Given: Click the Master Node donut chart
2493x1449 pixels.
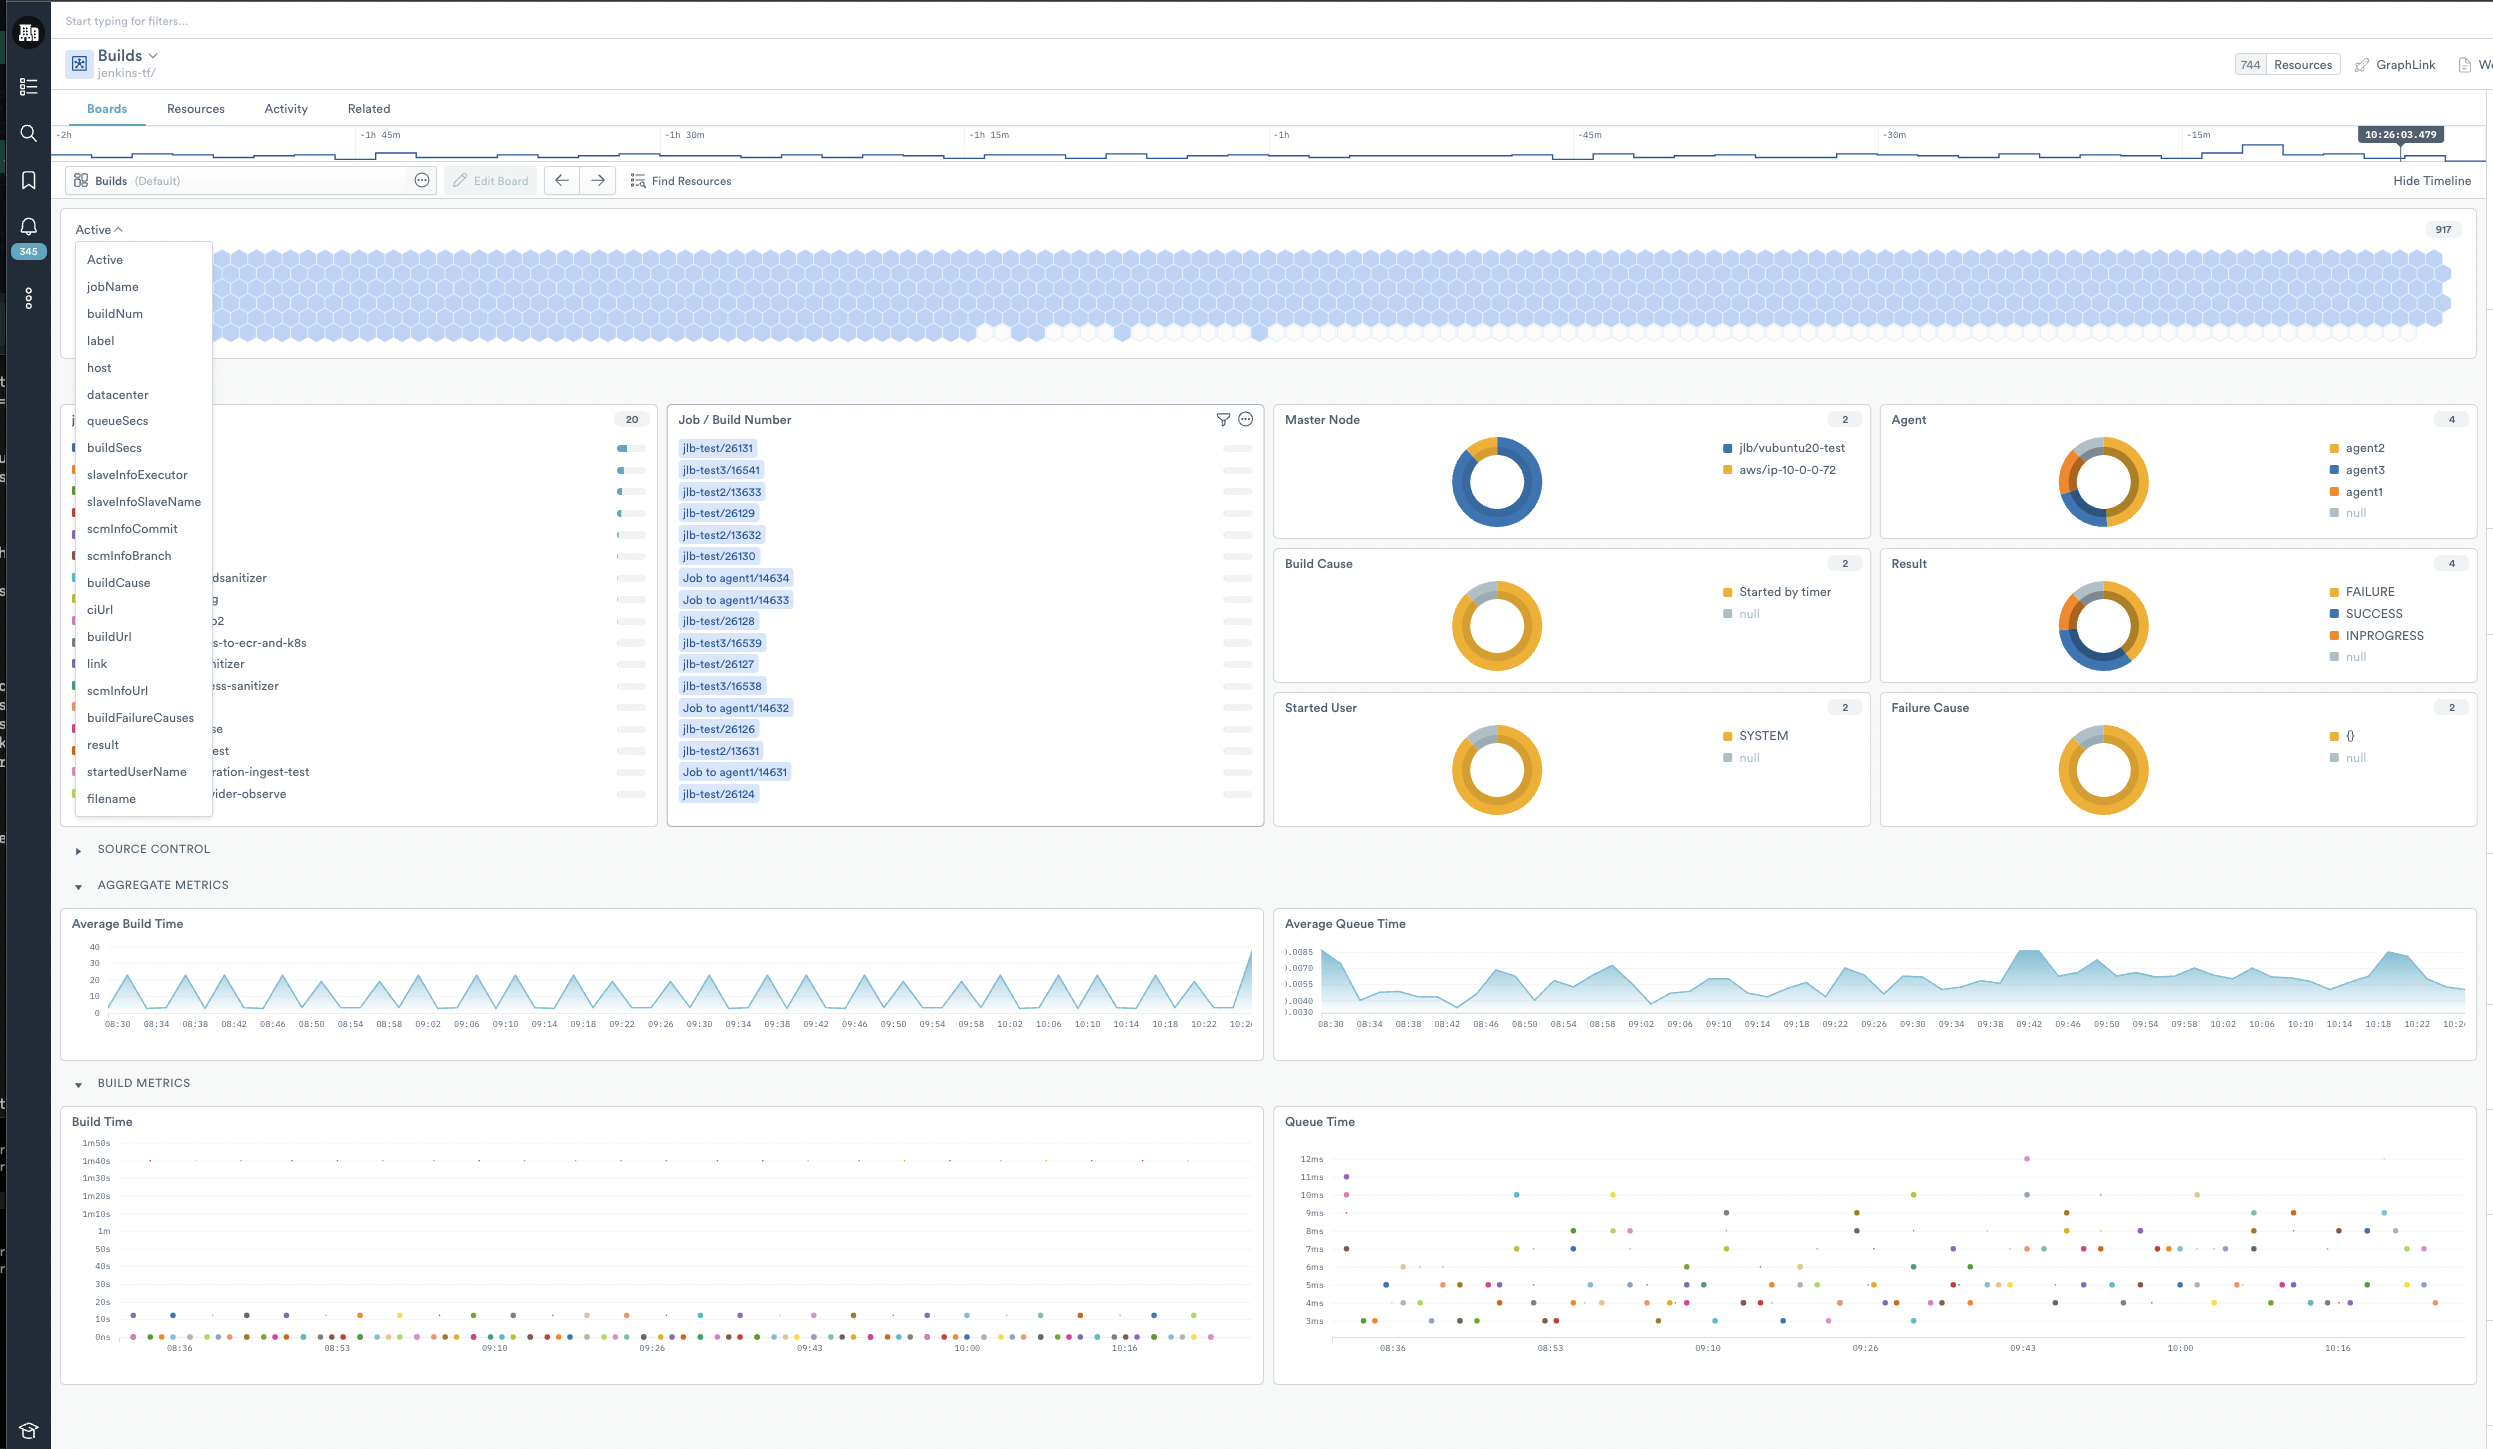Looking at the screenshot, I should click(1497, 482).
